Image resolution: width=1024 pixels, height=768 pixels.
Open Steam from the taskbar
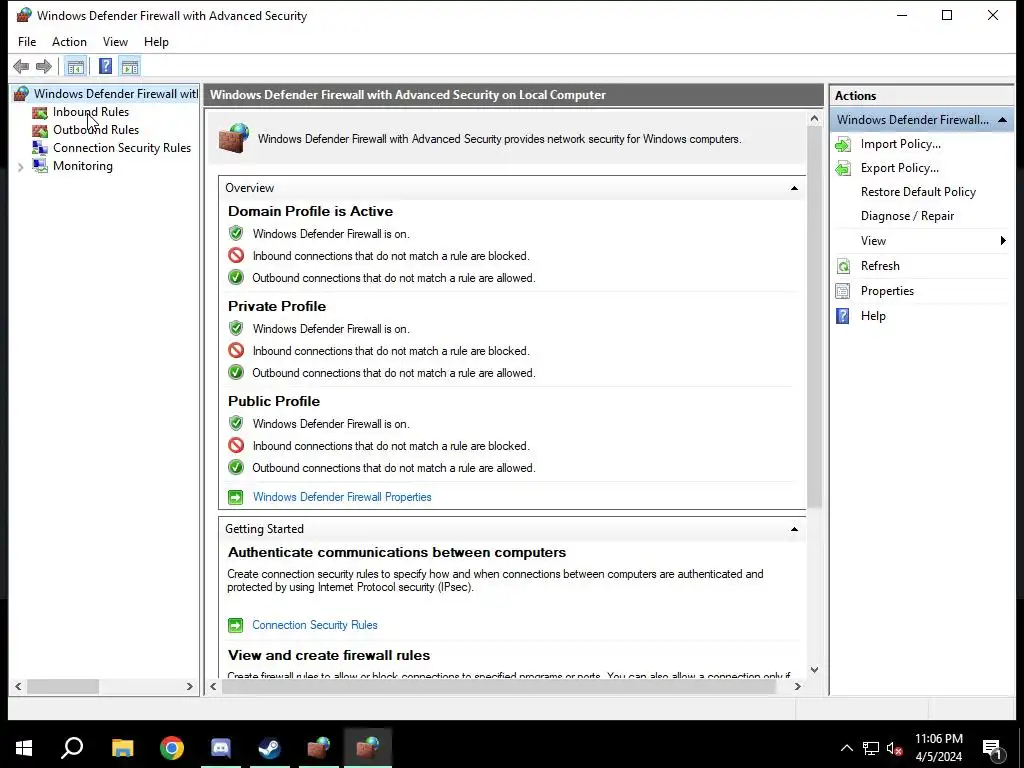pos(270,748)
